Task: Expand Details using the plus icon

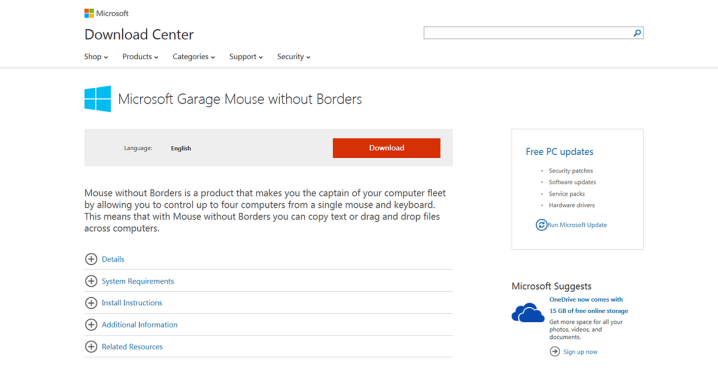Action: (x=91, y=259)
